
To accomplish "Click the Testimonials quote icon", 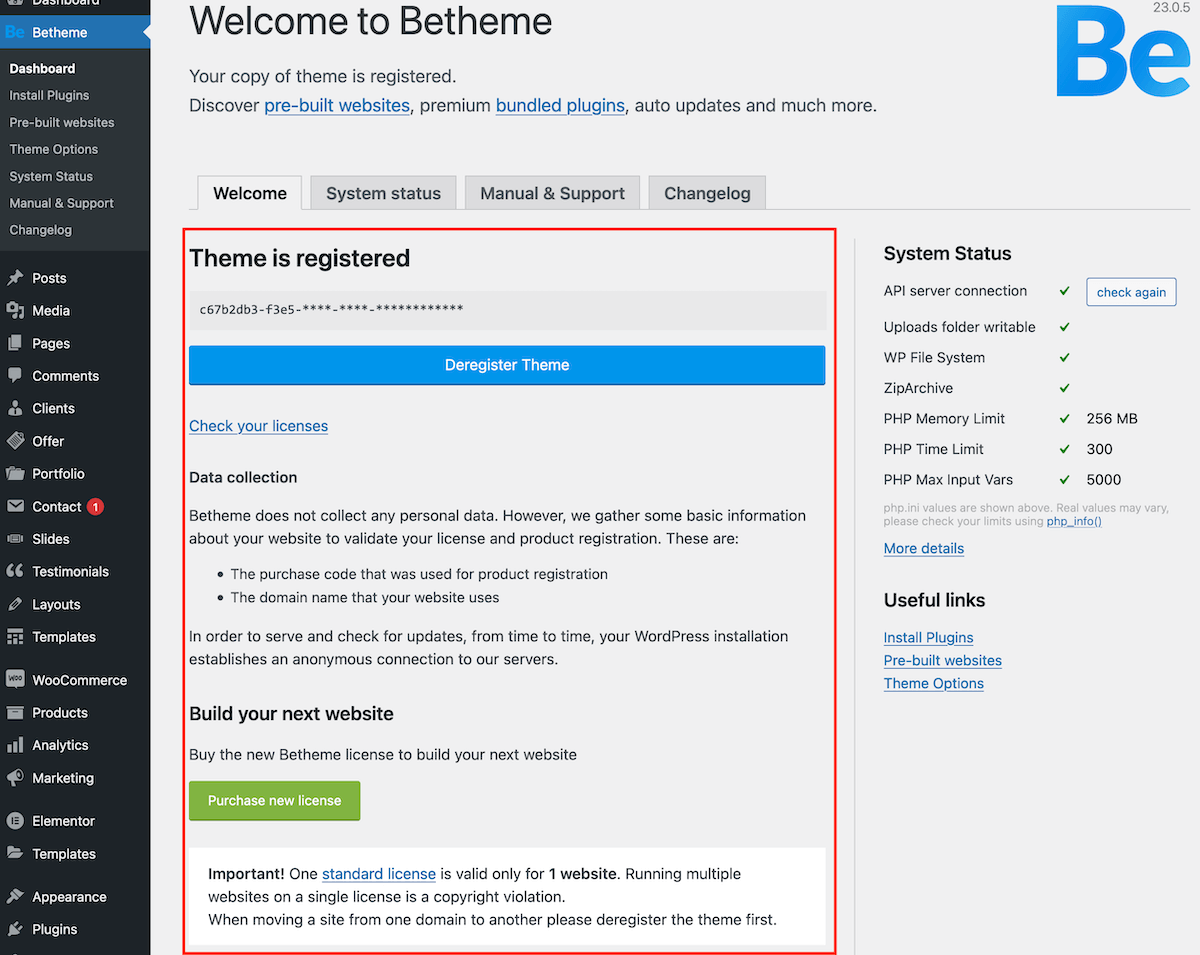I will click(15, 572).
